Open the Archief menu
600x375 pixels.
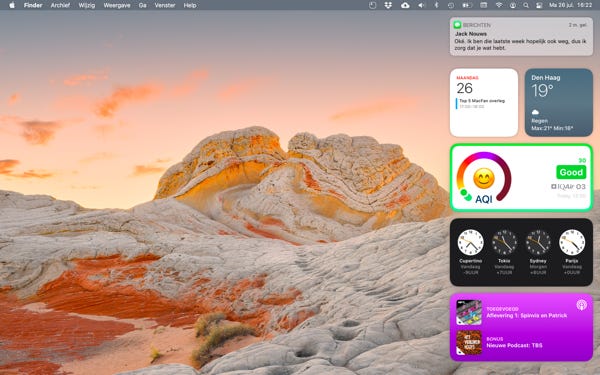click(x=60, y=5)
